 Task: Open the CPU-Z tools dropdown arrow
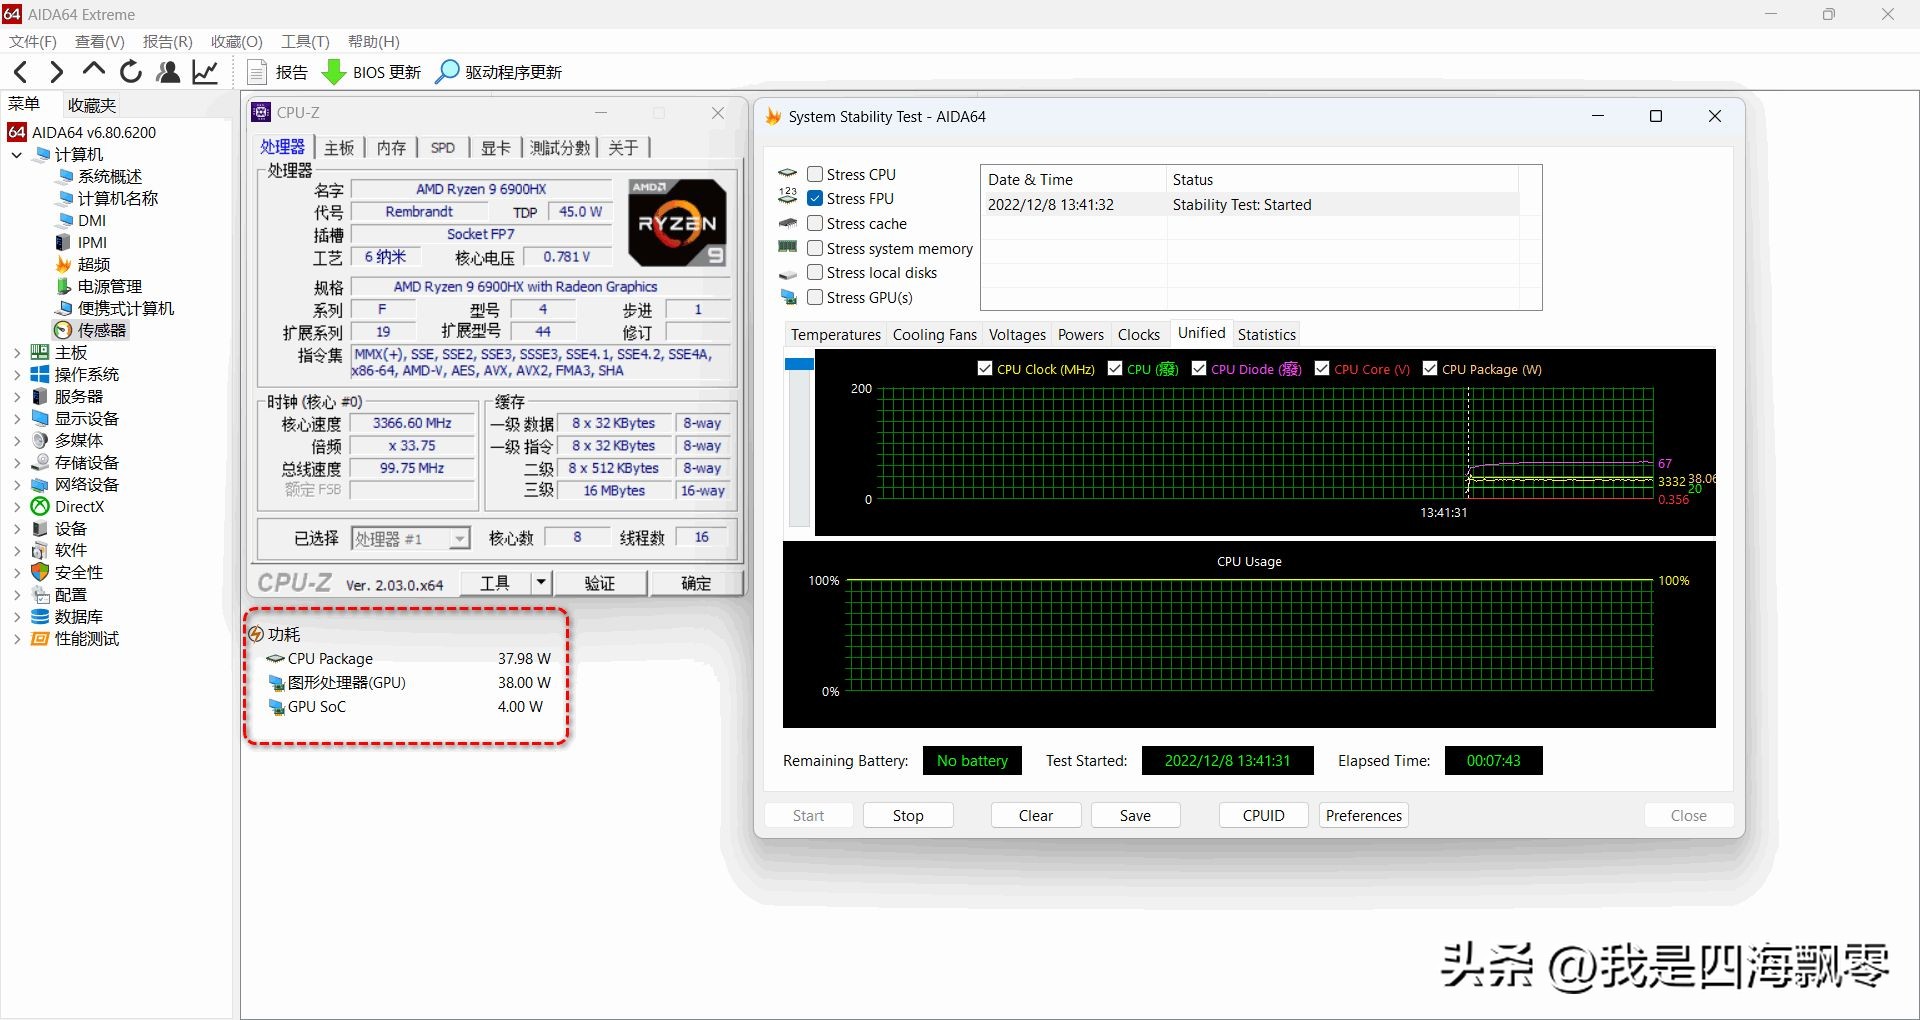(x=540, y=582)
